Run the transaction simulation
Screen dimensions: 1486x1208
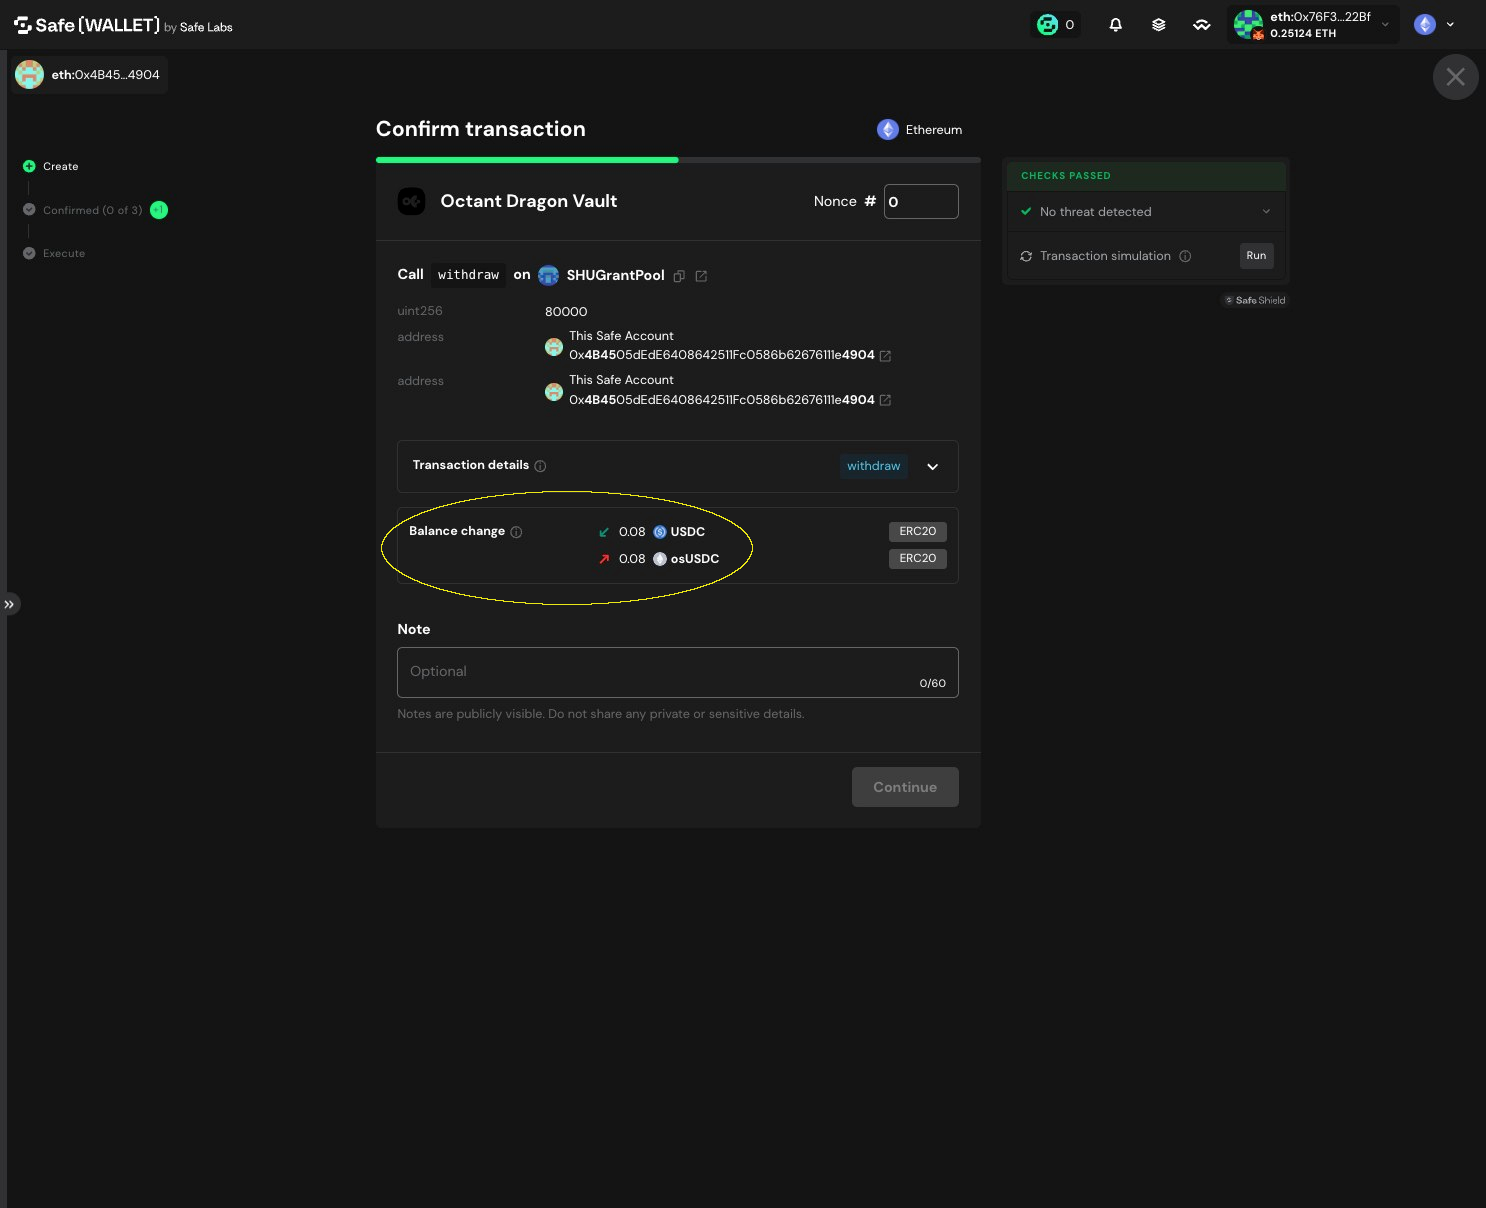1256,256
